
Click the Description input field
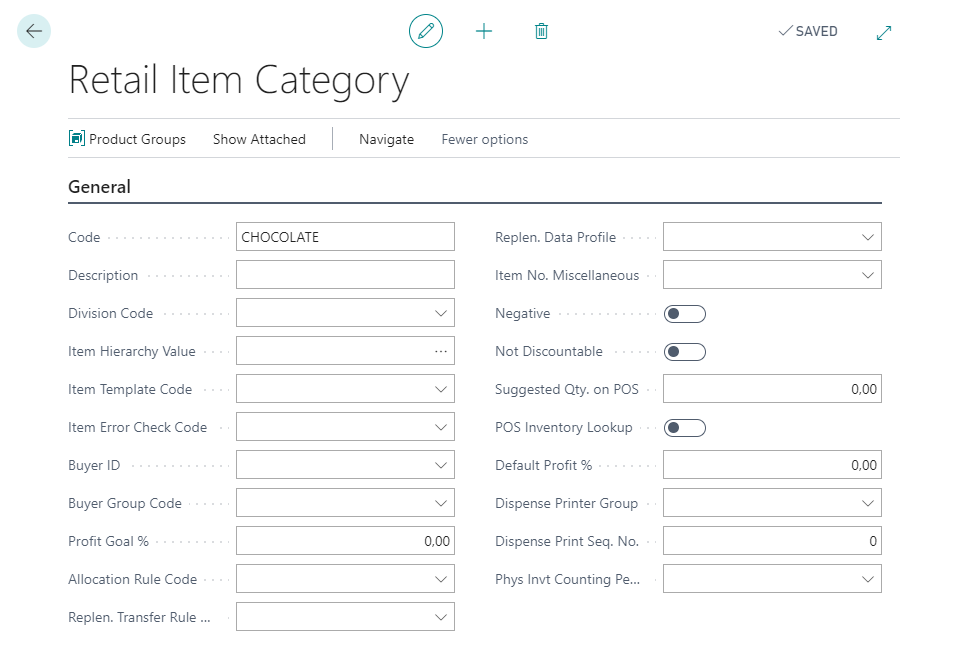tap(345, 275)
